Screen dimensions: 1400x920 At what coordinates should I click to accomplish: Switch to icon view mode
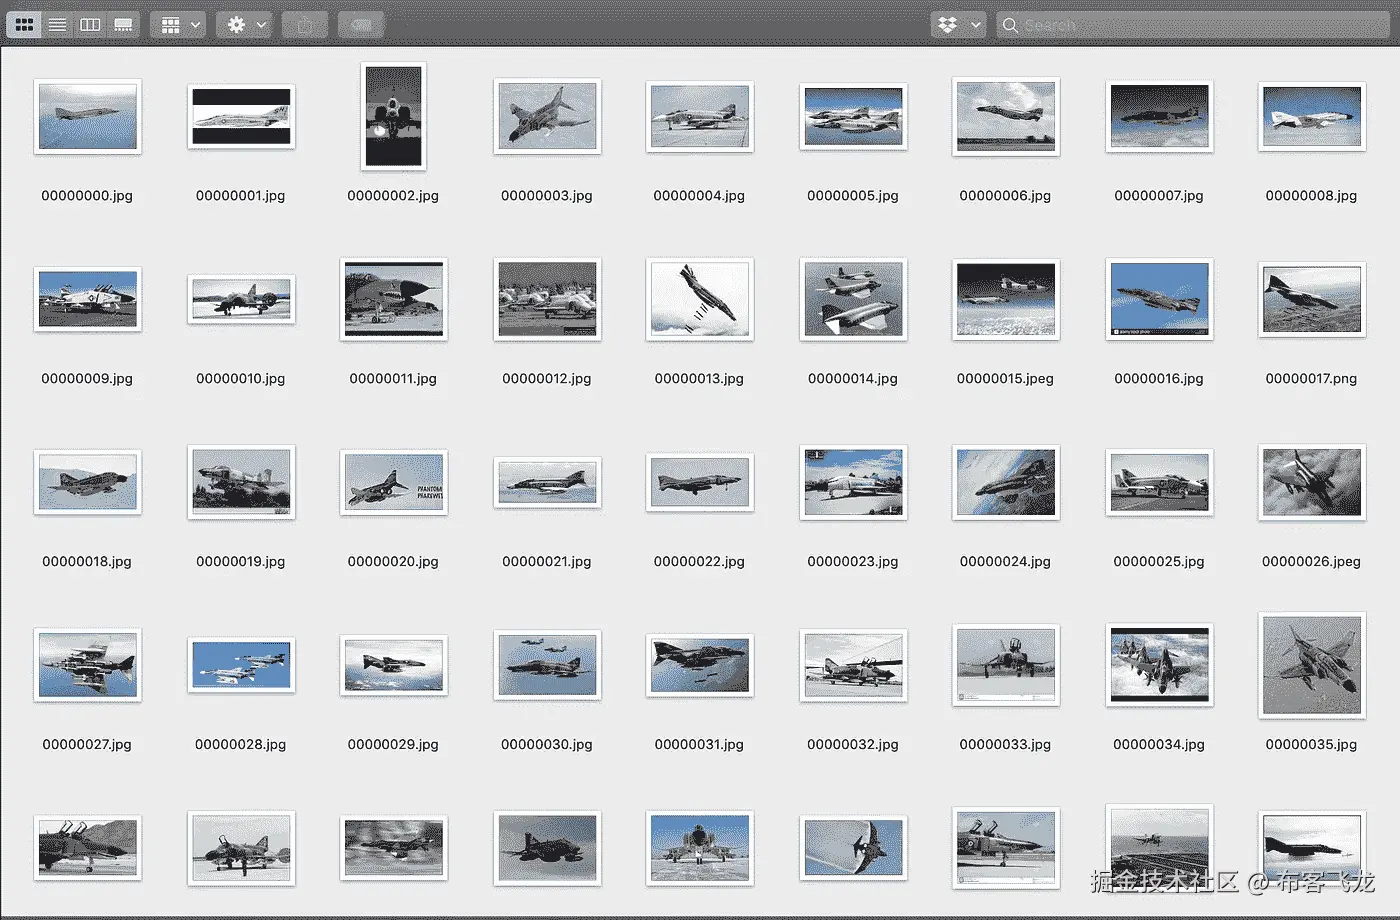[25, 25]
